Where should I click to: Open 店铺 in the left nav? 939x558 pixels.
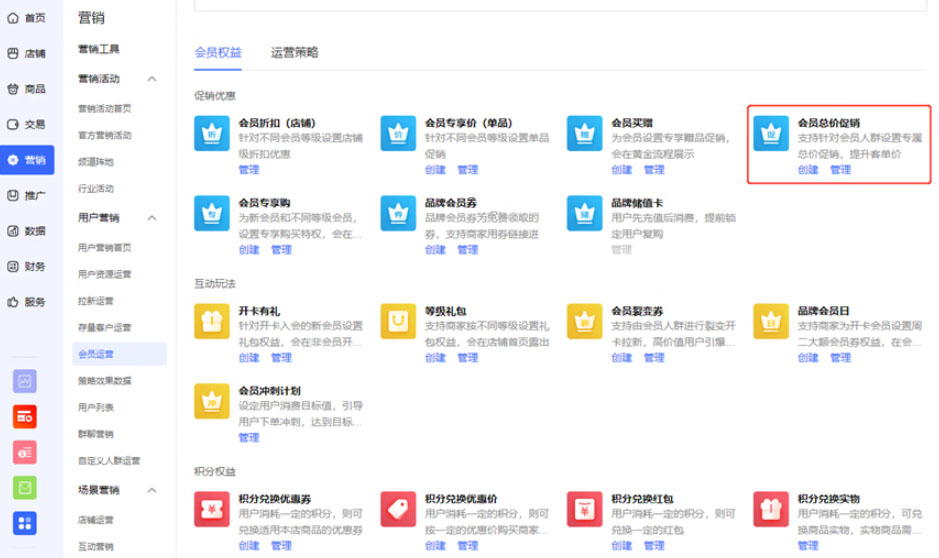click(27, 53)
